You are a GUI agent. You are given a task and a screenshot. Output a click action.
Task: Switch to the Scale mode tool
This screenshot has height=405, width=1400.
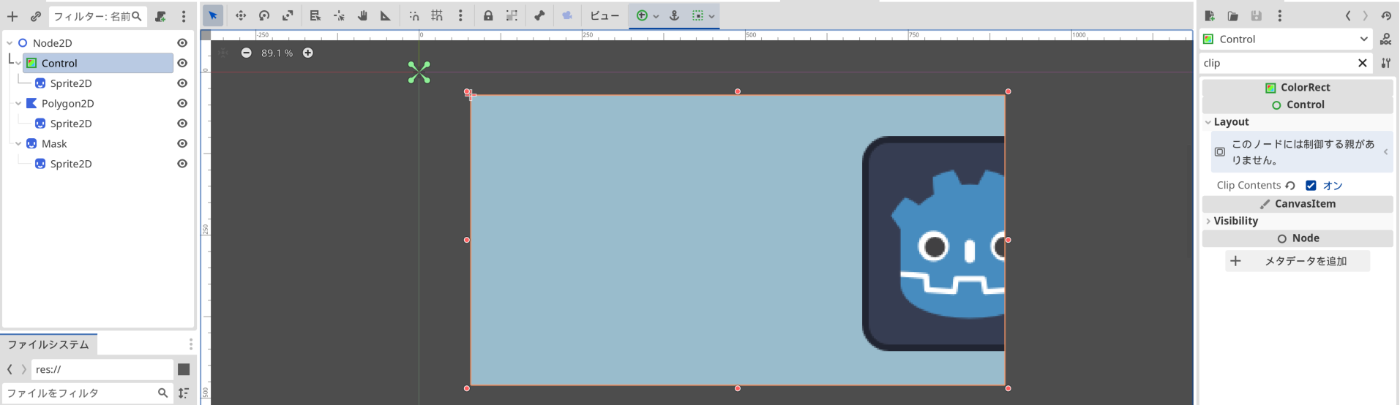[x=288, y=16]
